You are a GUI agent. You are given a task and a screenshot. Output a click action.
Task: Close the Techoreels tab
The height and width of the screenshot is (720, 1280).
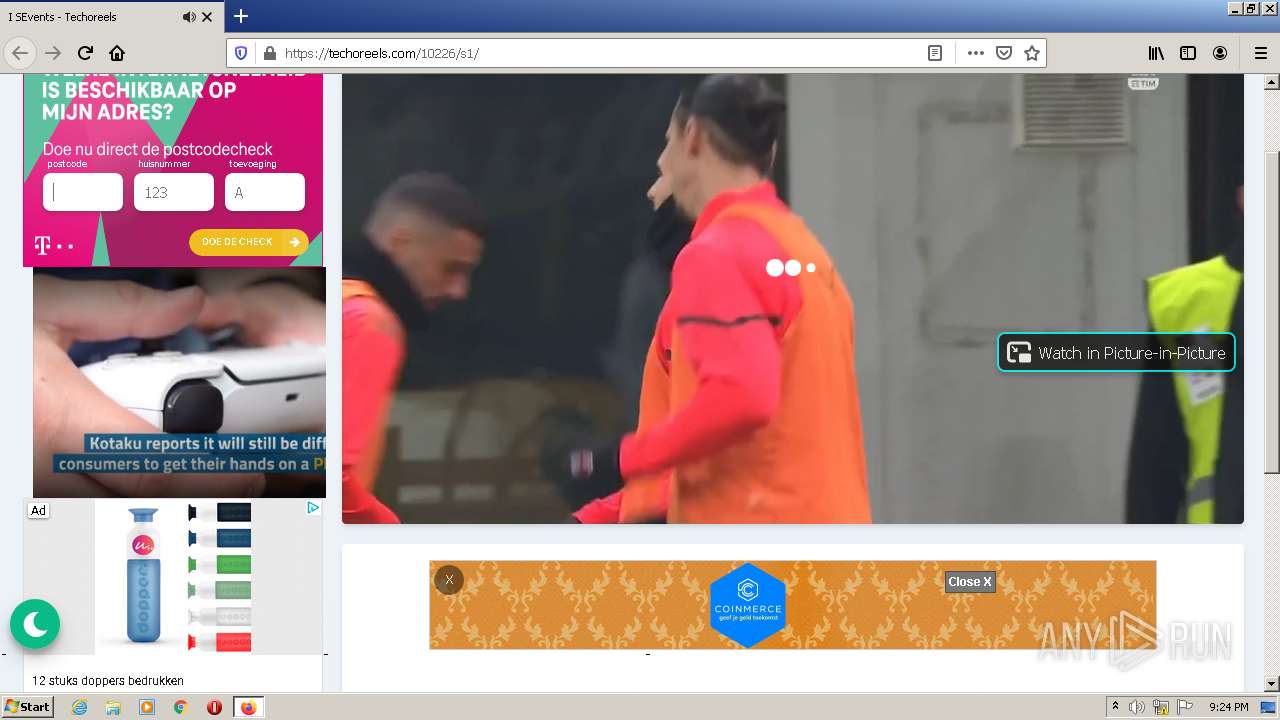[x=207, y=17]
